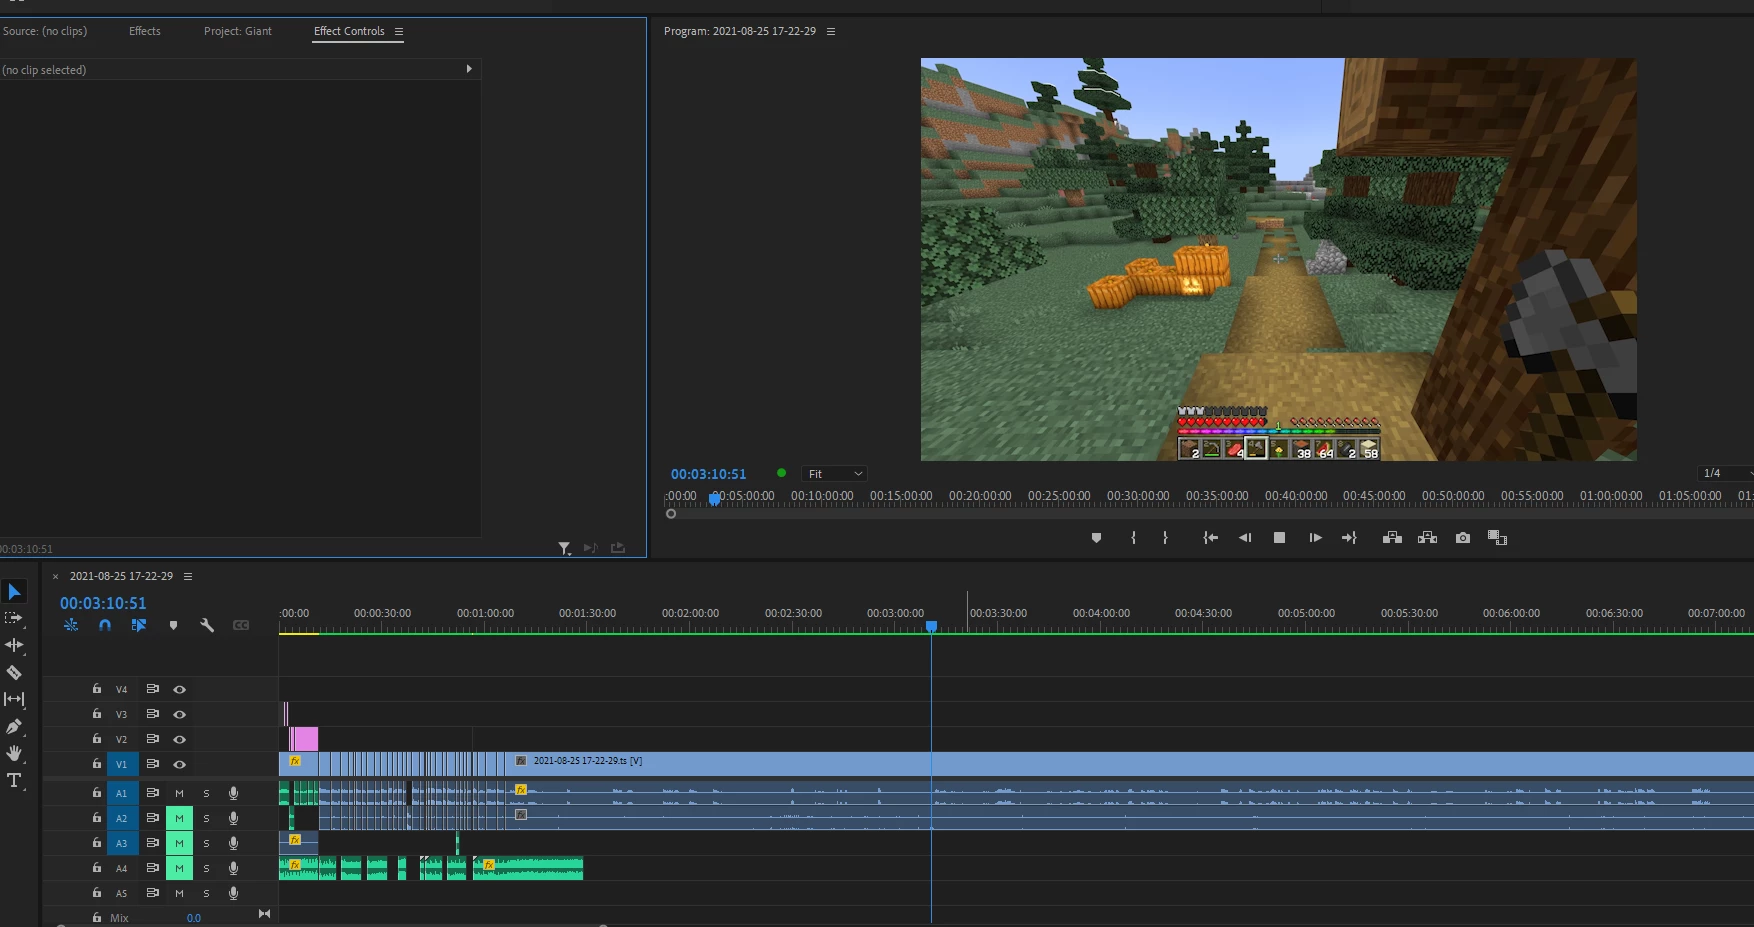Click the Program monitor playhead marker

click(x=715, y=498)
